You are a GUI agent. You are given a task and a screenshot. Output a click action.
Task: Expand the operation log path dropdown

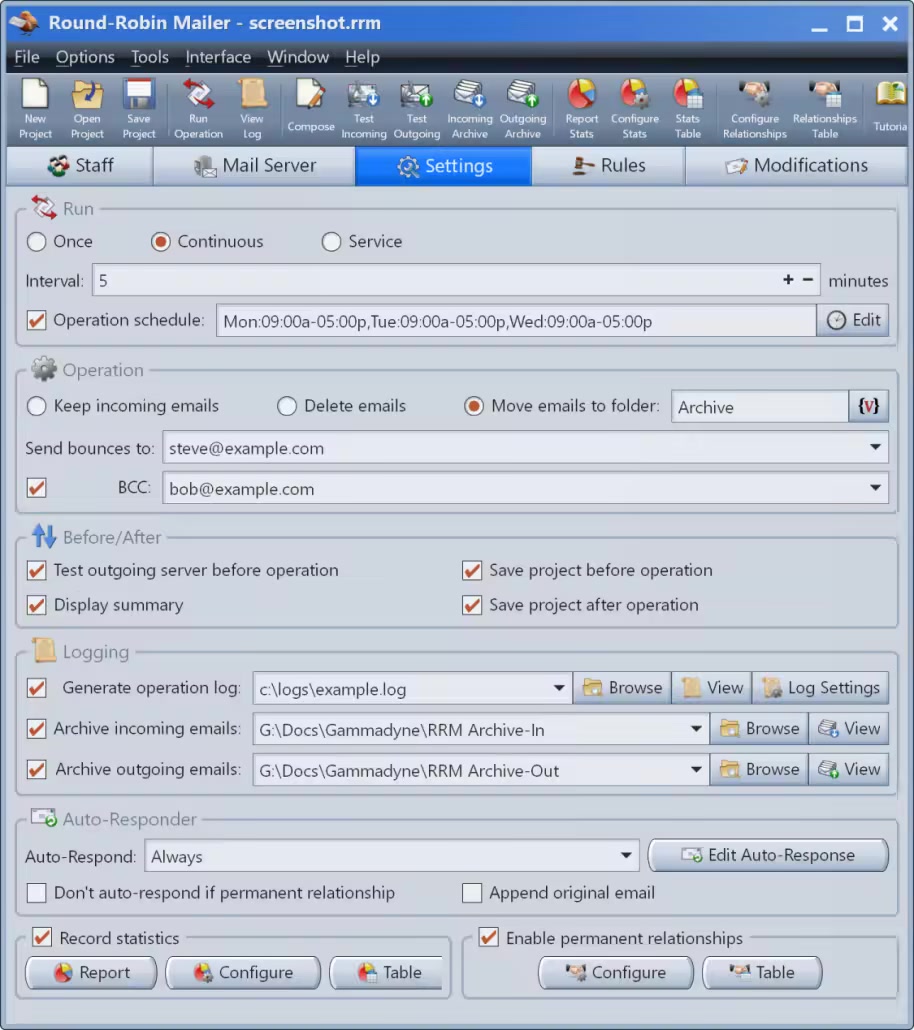pos(559,688)
